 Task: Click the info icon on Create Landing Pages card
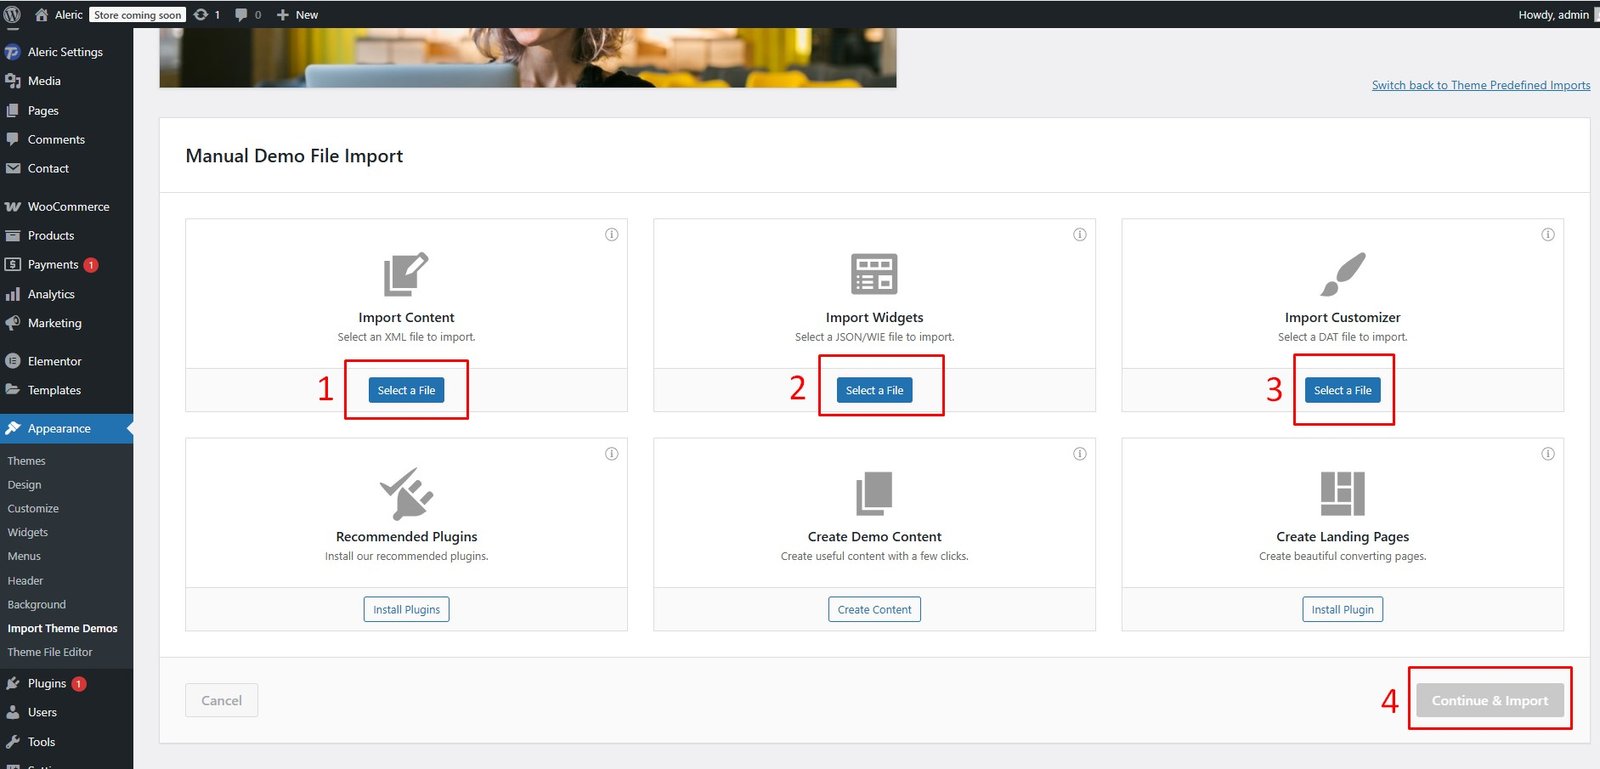click(1547, 454)
